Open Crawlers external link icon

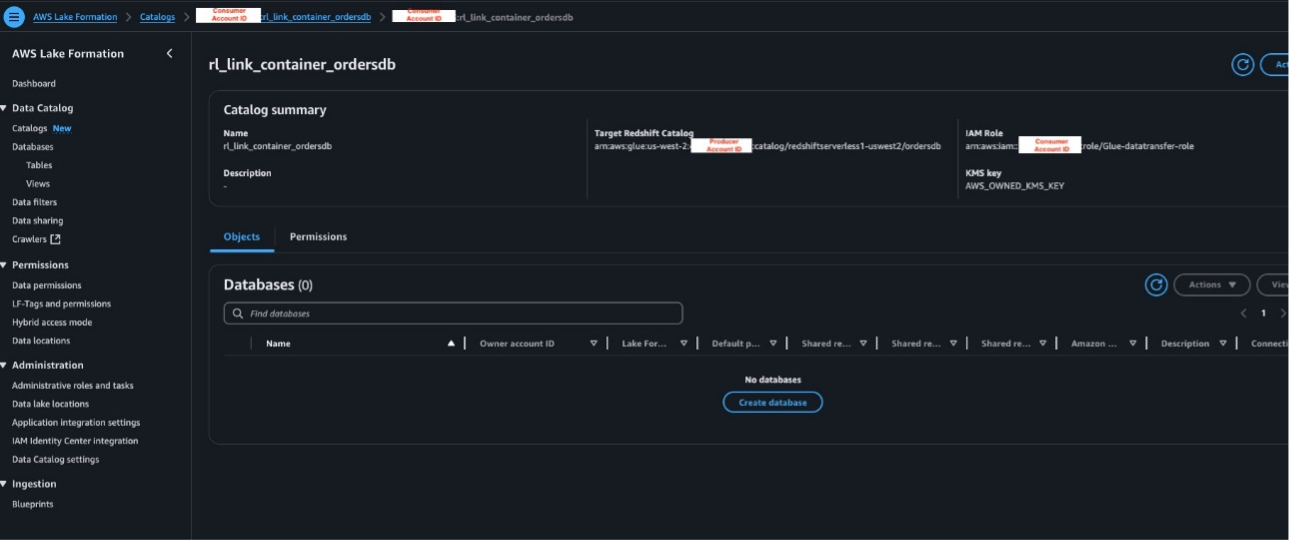click(55, 239)
